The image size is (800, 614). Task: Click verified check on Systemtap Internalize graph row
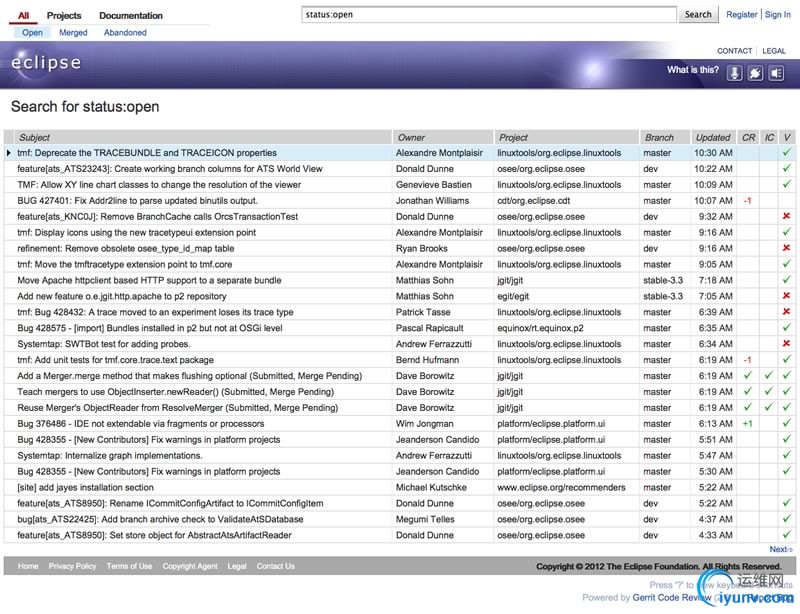point(787,455)
